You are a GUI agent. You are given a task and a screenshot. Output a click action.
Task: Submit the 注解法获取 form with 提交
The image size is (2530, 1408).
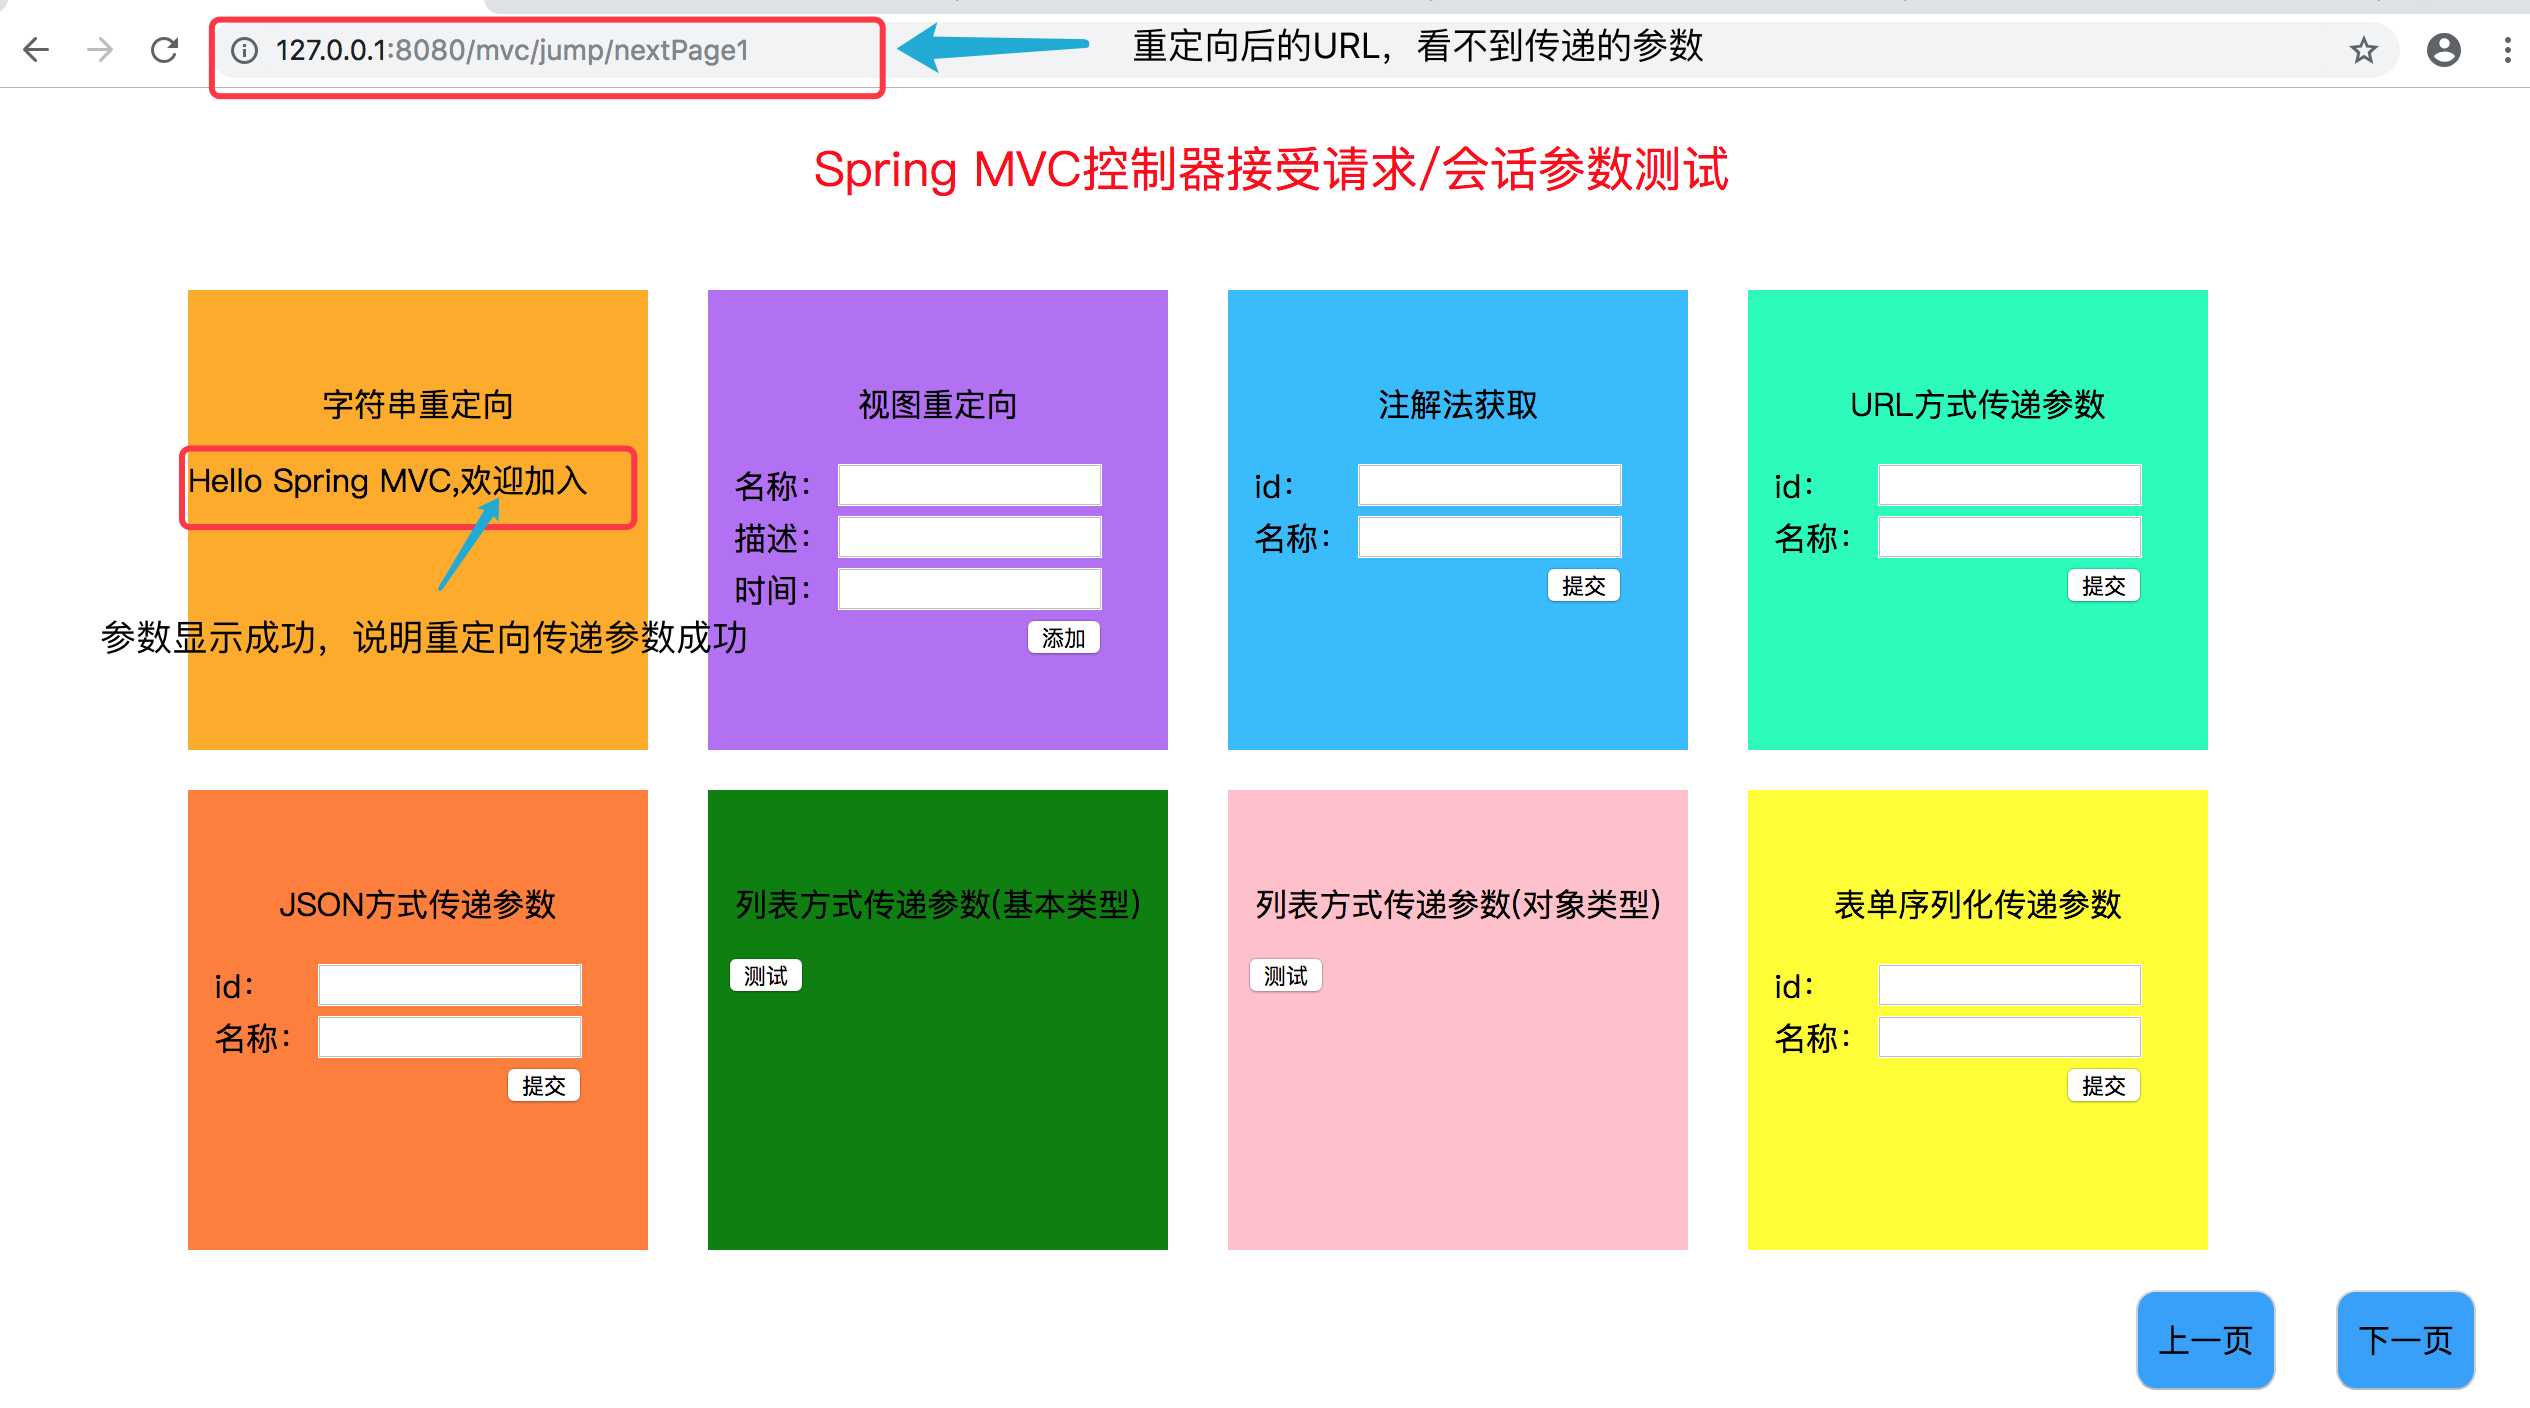(x=1583, y=586)
